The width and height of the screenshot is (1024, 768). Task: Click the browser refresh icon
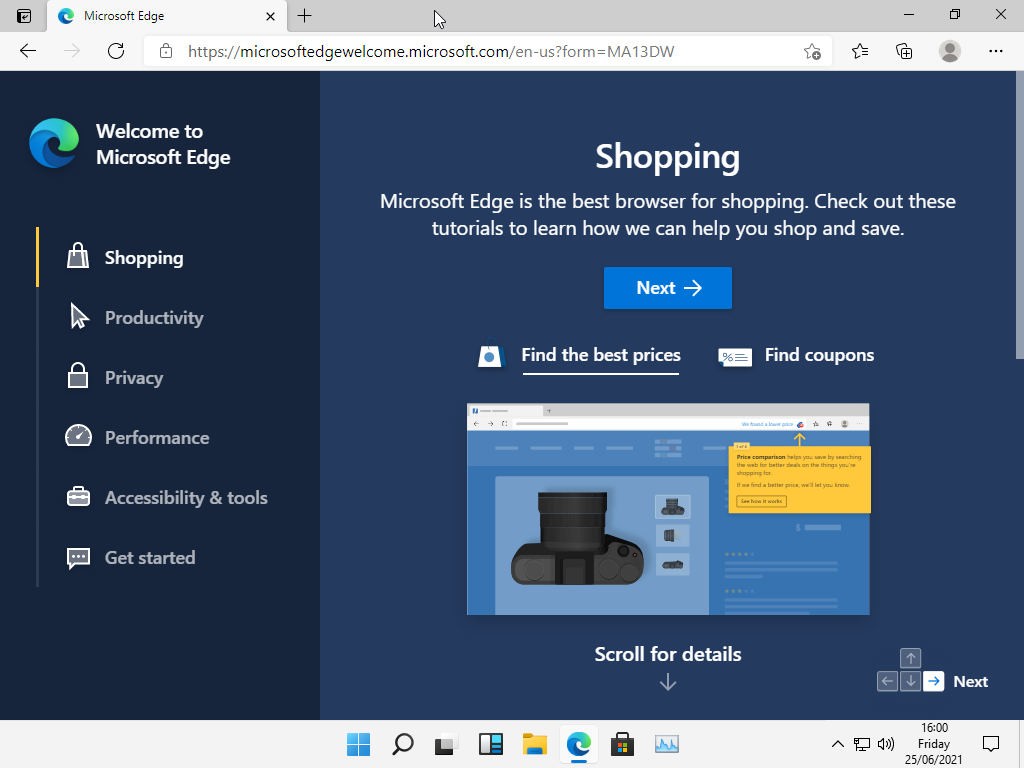tap(116, 51)
